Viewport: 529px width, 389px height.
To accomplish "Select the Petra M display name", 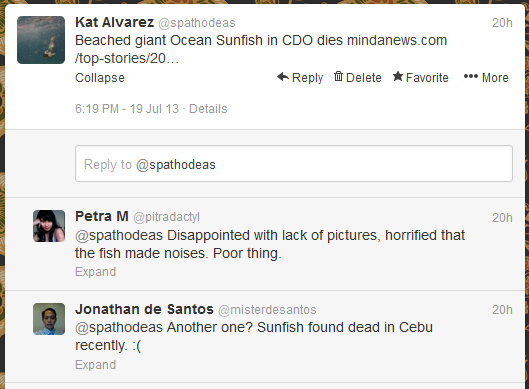I will [x=102, y=216].
